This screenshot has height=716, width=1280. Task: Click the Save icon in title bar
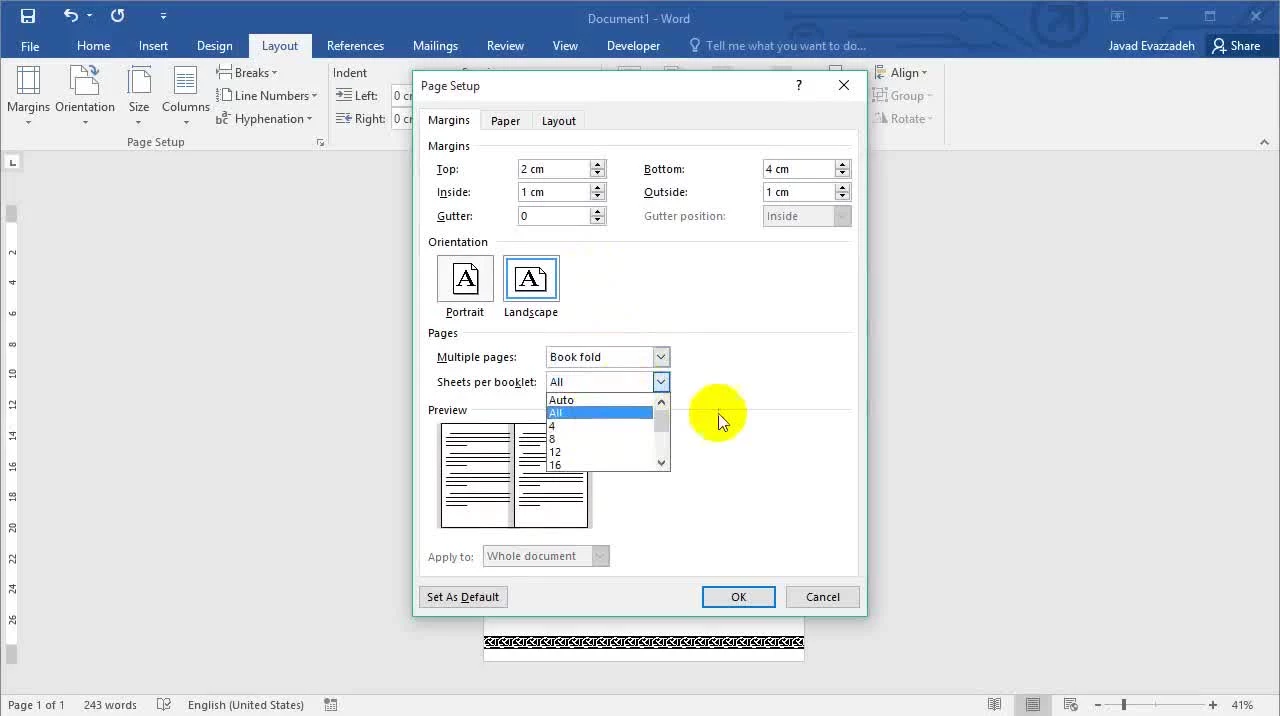[x=27, y=16]
